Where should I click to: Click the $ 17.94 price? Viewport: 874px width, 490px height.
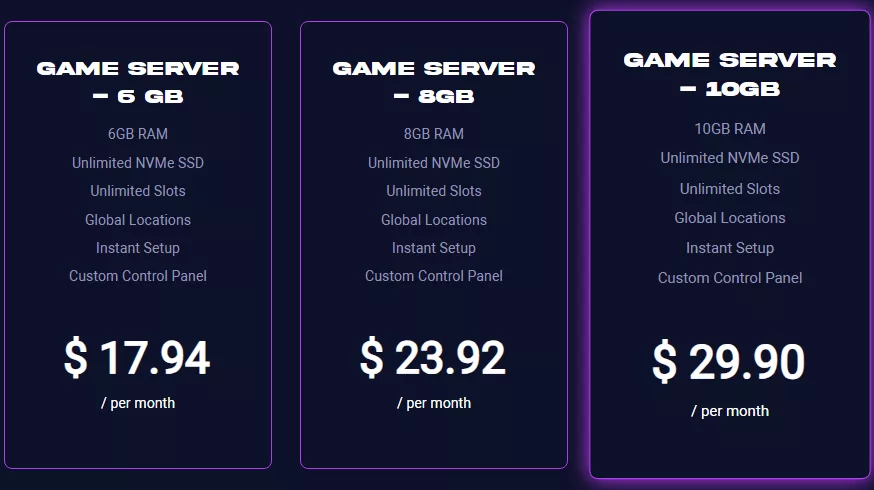[137, 358]
